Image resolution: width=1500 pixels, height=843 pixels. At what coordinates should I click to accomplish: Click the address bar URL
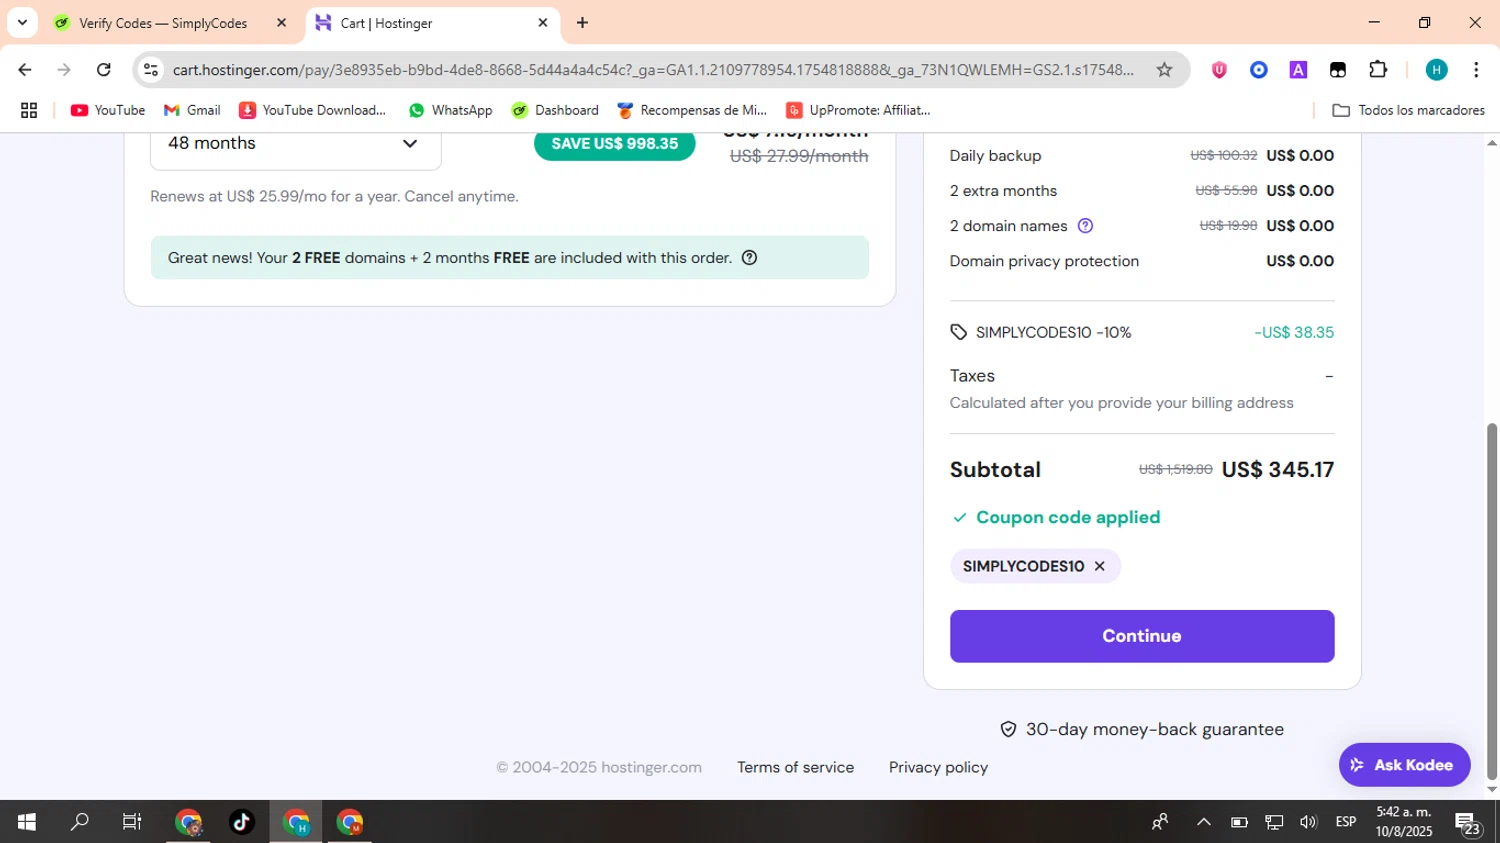653,70
